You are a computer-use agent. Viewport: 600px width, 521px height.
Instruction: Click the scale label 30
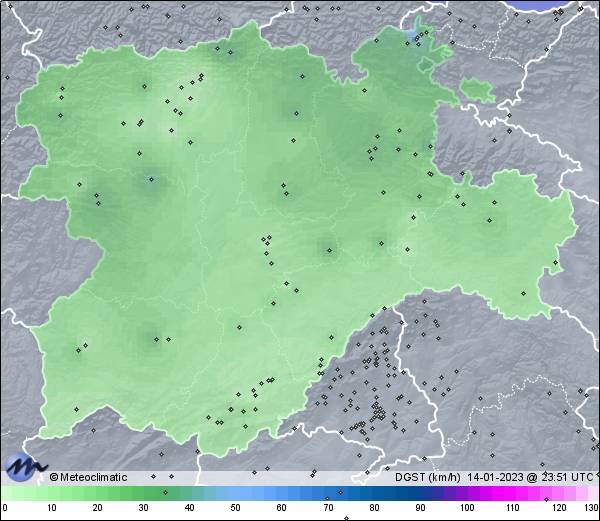tap(143, 508)
